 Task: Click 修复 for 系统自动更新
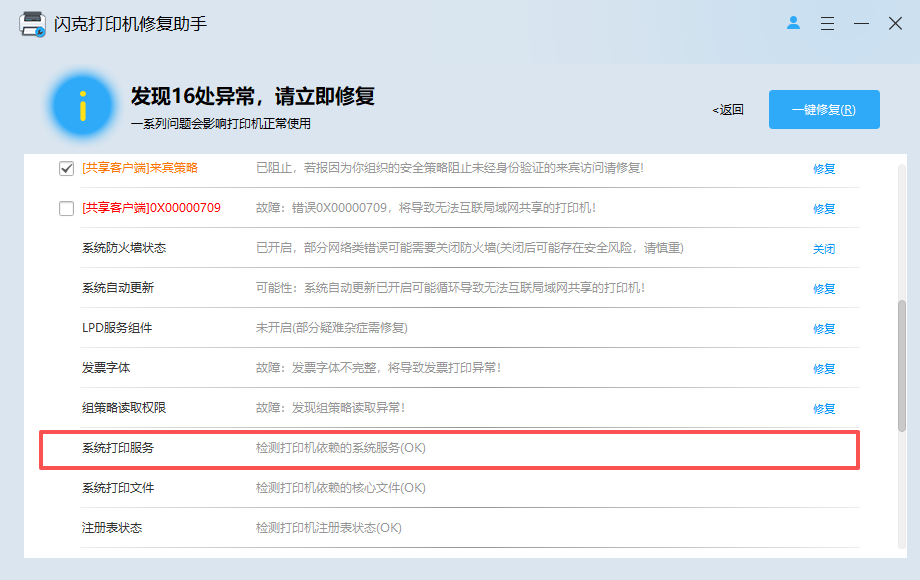pyautogui.click(x=824, y=289)
